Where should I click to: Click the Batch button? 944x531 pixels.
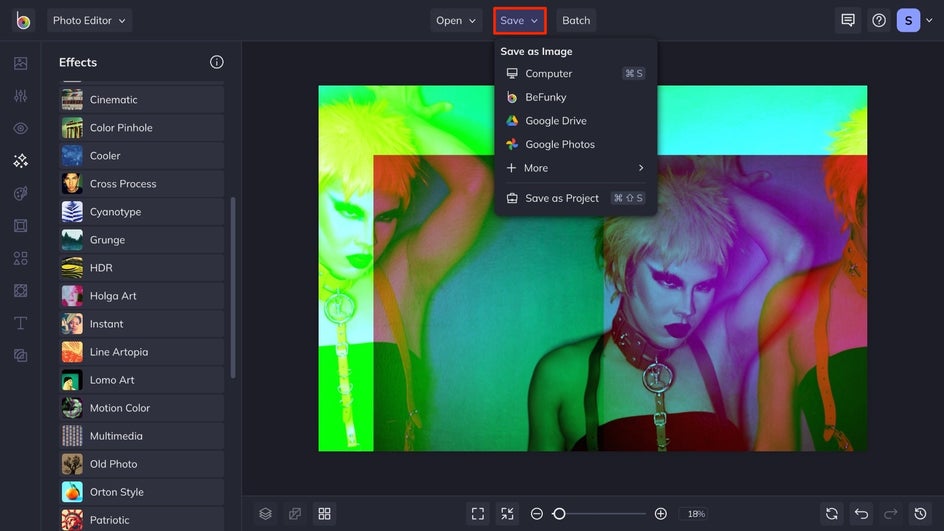576,20
